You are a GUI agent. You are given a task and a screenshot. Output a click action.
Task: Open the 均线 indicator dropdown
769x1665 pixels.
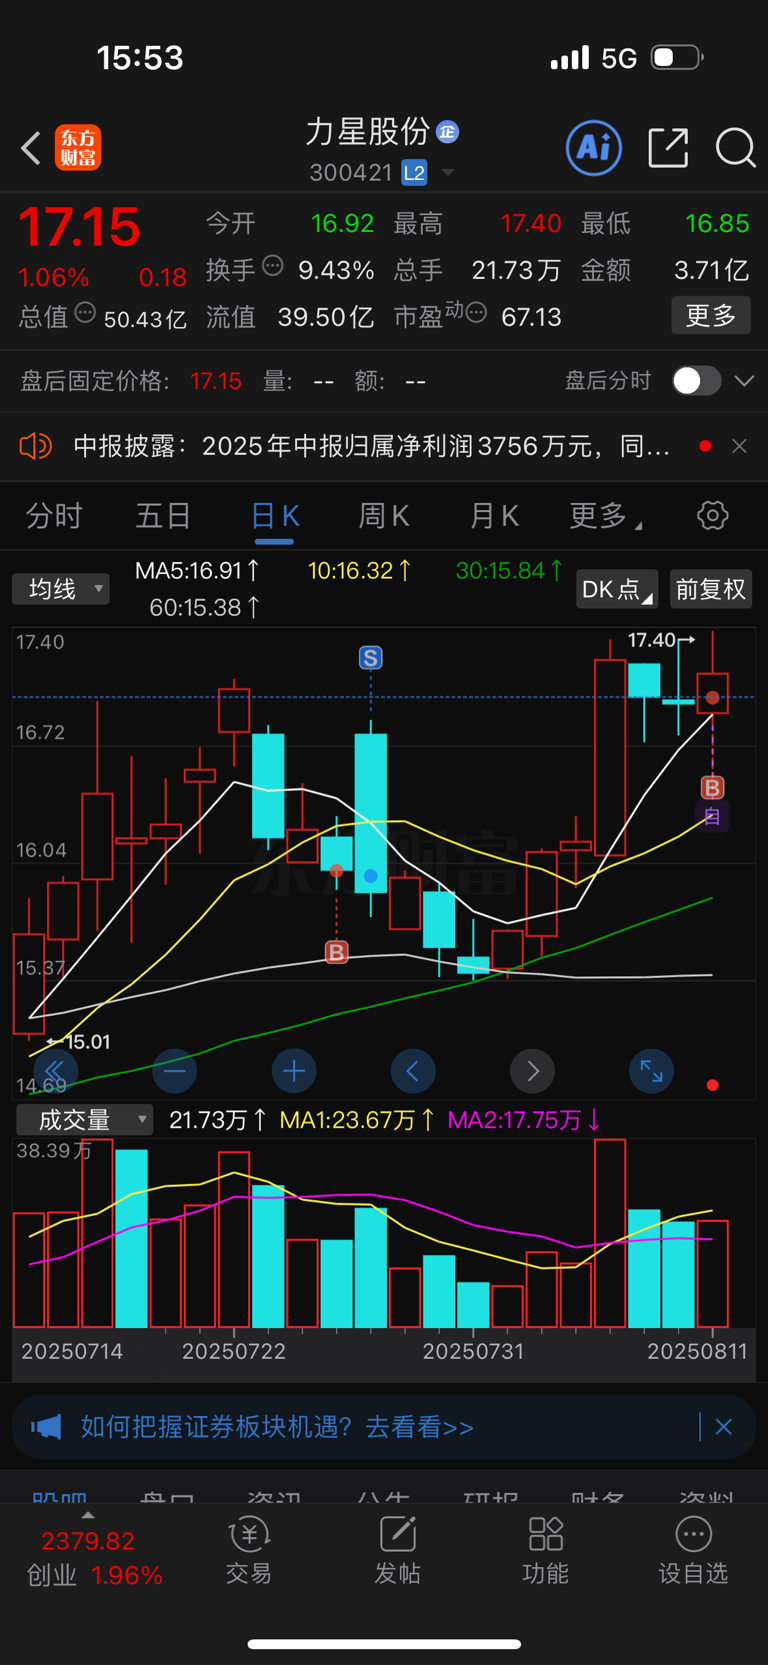pos(61,589)
